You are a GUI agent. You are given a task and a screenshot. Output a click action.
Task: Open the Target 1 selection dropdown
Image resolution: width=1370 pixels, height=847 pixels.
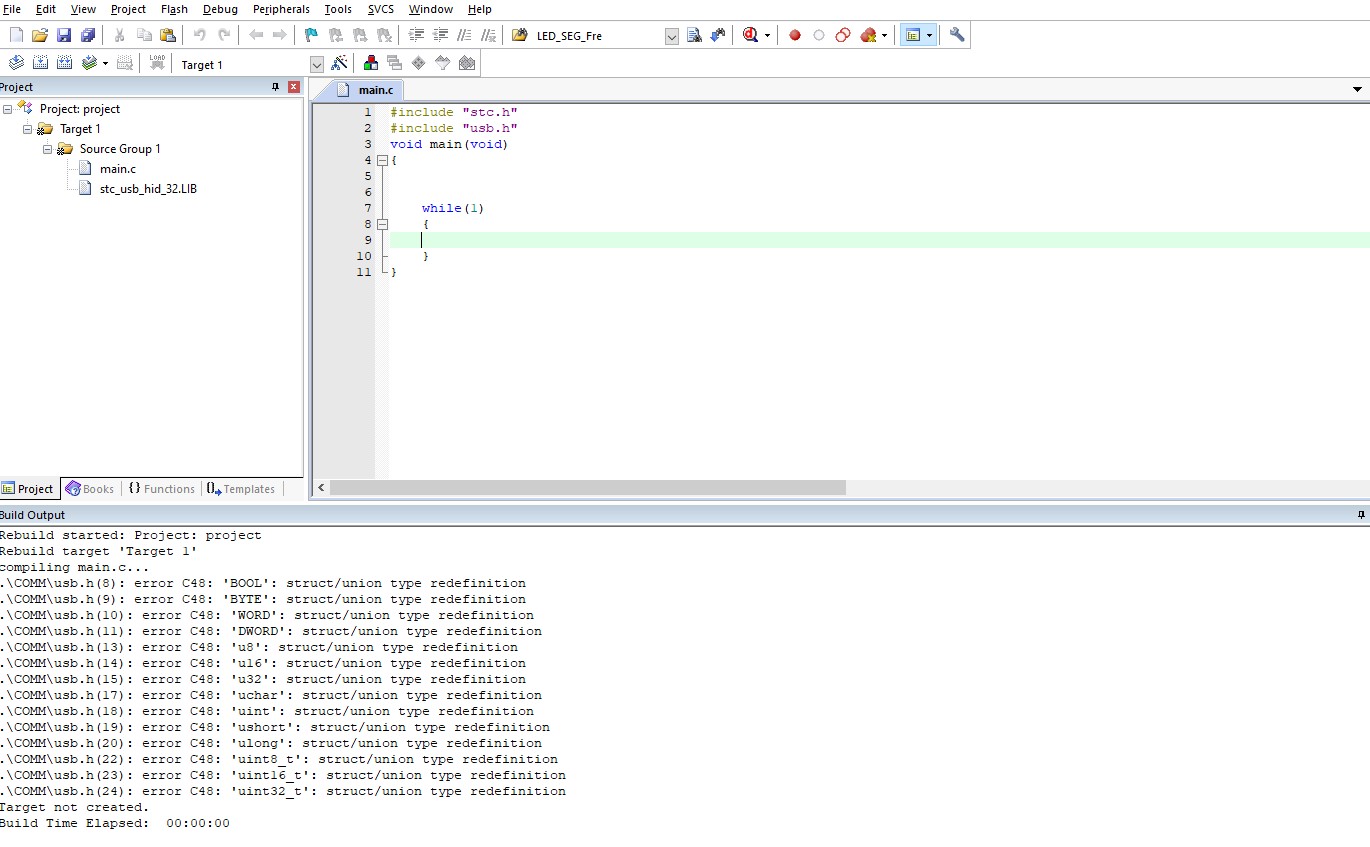[x=317, y=64]
